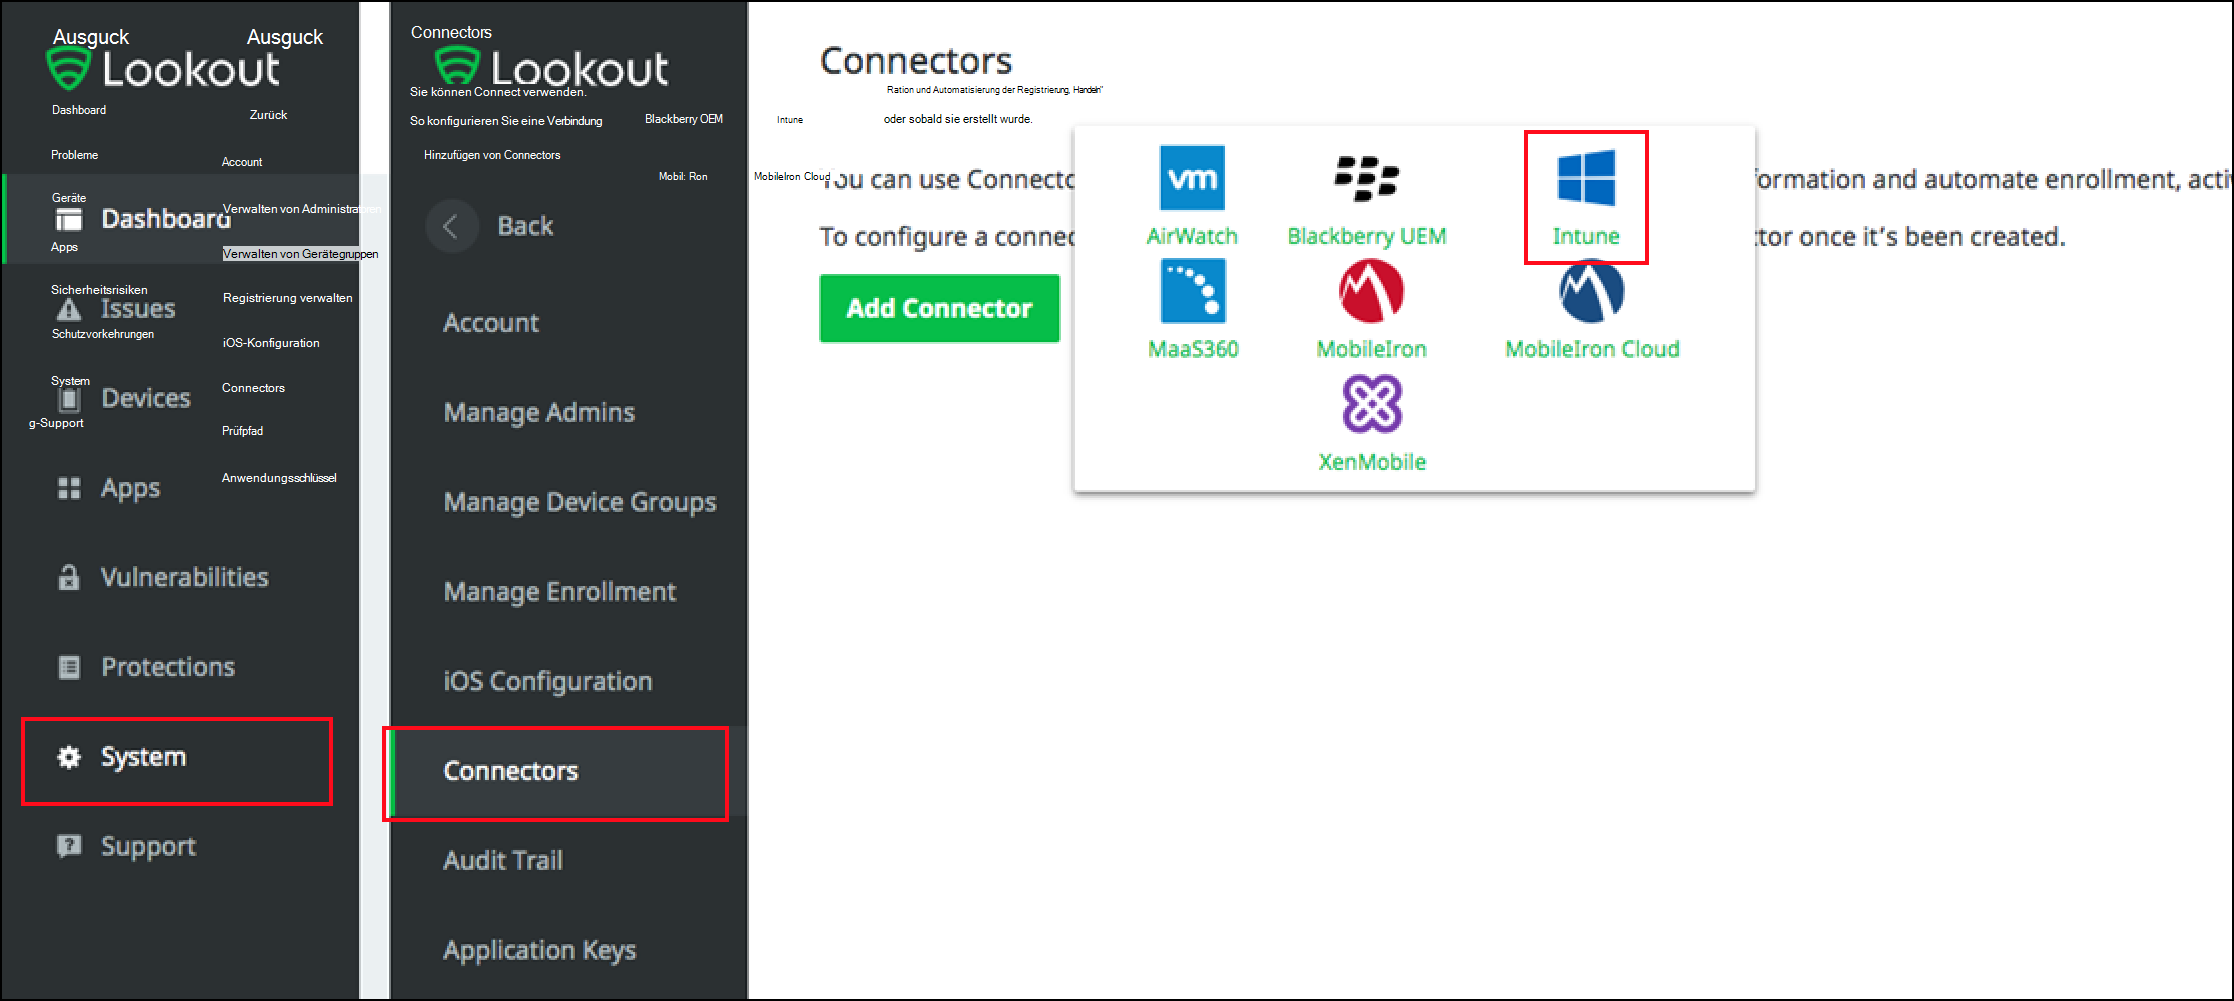Click the MaaS360 label link

(x=1193, y=349)
